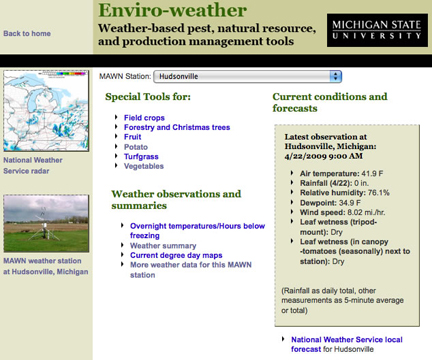
Task: Click the Rainfall as daily total footnote
Action: (x=342, y=301)
